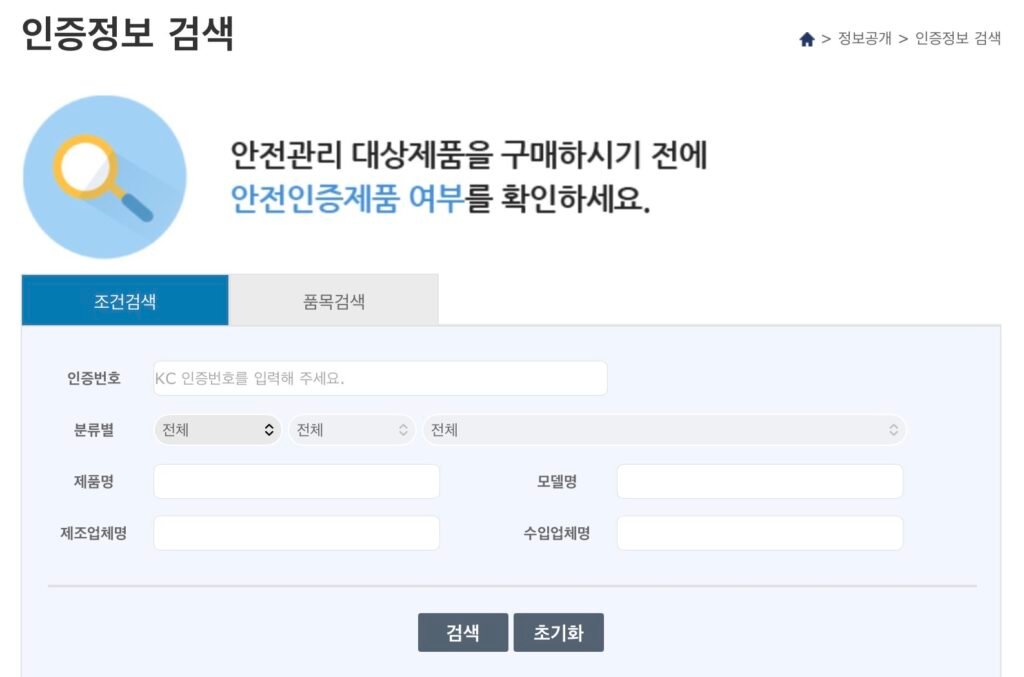This screenshot has width=1024, height=677.
Task: Click the 수입업체명 entry box
Action: 758,532
